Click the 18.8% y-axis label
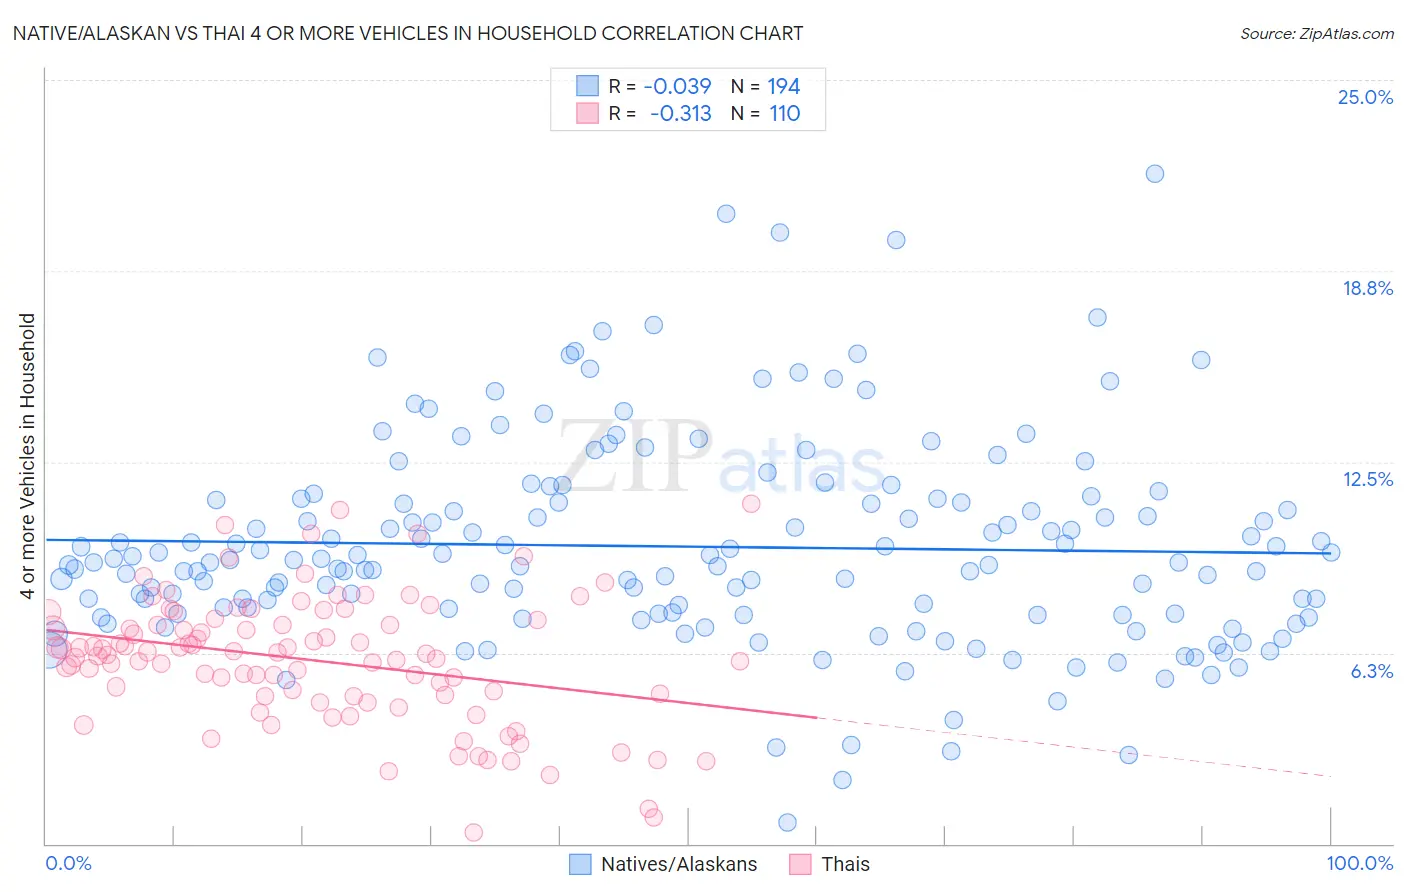The width and height of the screenshot is (1406, 892). point(1367,288)
